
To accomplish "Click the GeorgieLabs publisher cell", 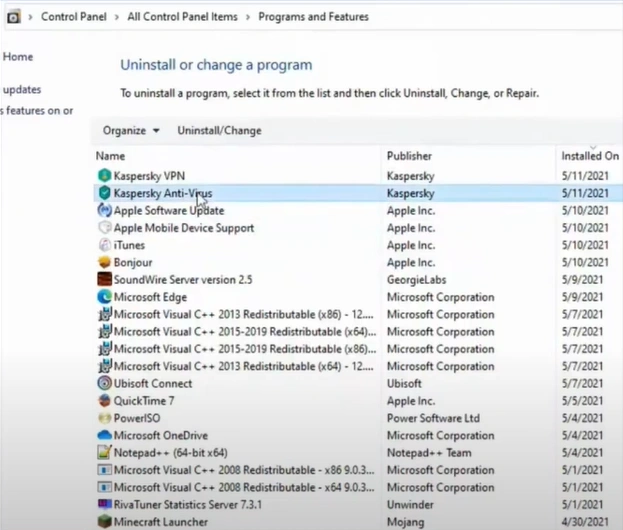I will pyautogui.click(x=416, y=280).
